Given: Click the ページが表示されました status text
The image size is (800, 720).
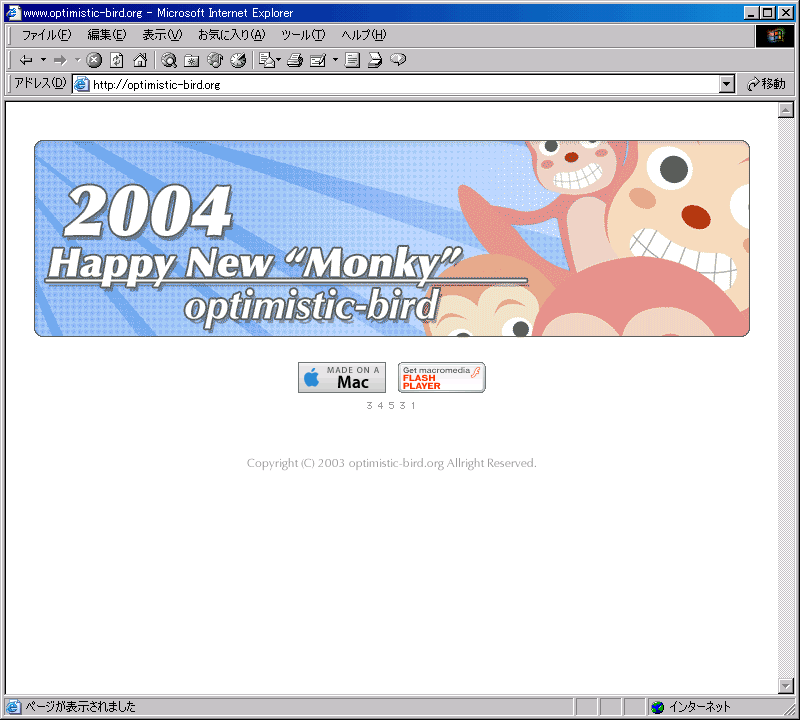Looking at the screenshot, I should point(81,707).
